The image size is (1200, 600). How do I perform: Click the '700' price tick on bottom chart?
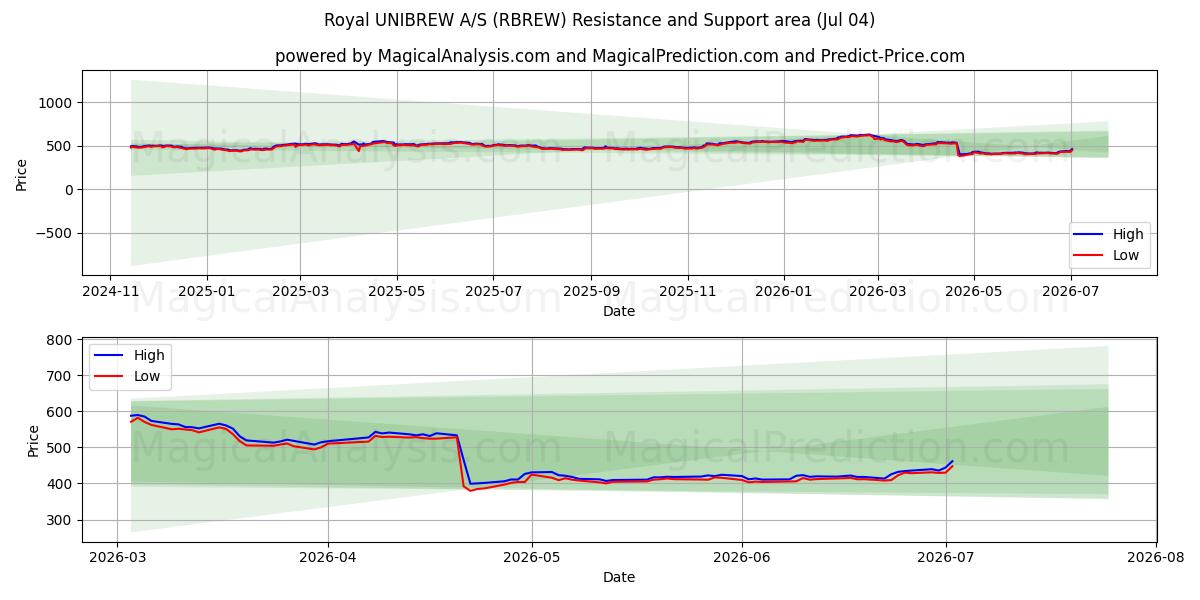(61, 376)
